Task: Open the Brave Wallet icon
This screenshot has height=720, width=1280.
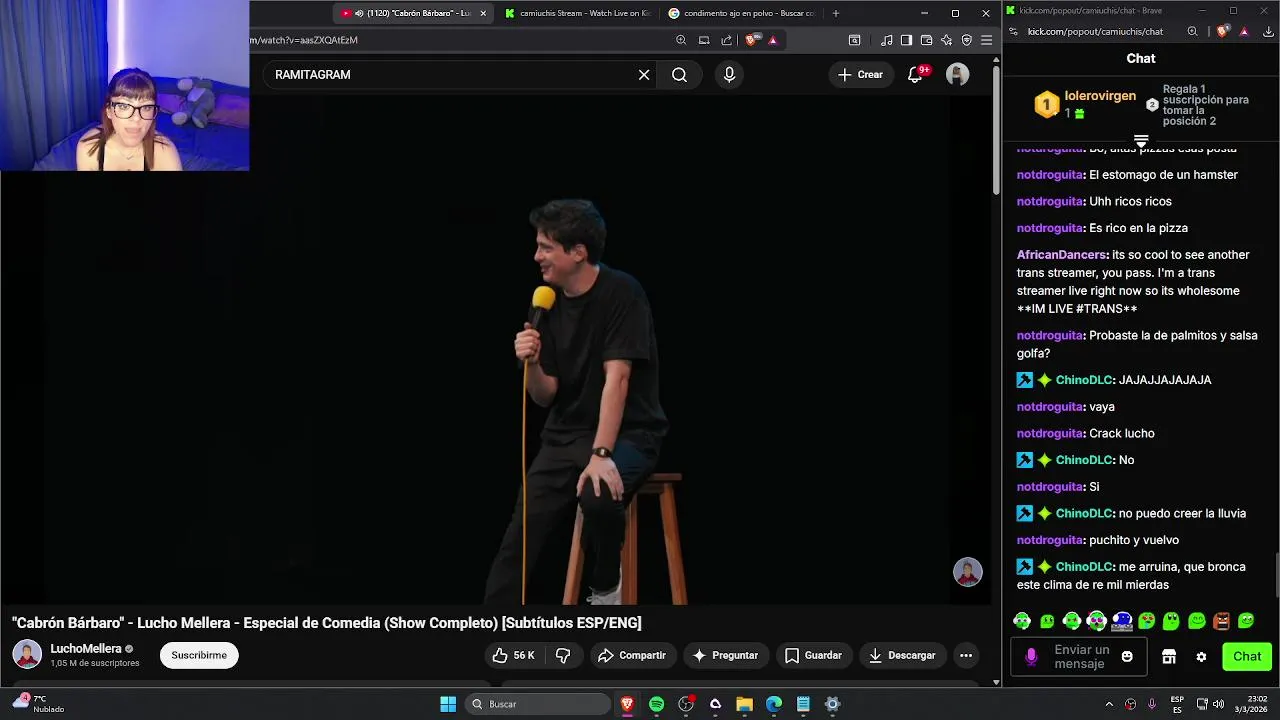Action: (x=926, y=40)
